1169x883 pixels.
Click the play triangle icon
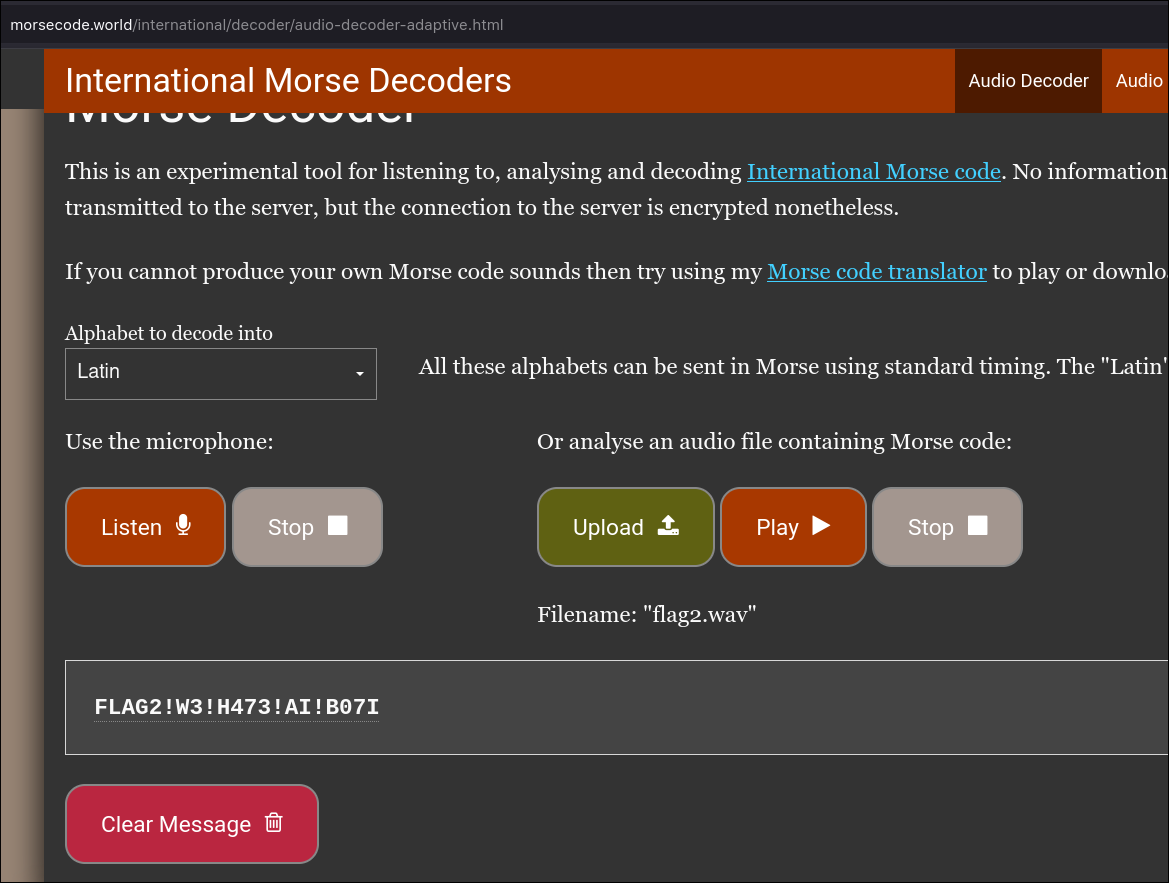821,526
